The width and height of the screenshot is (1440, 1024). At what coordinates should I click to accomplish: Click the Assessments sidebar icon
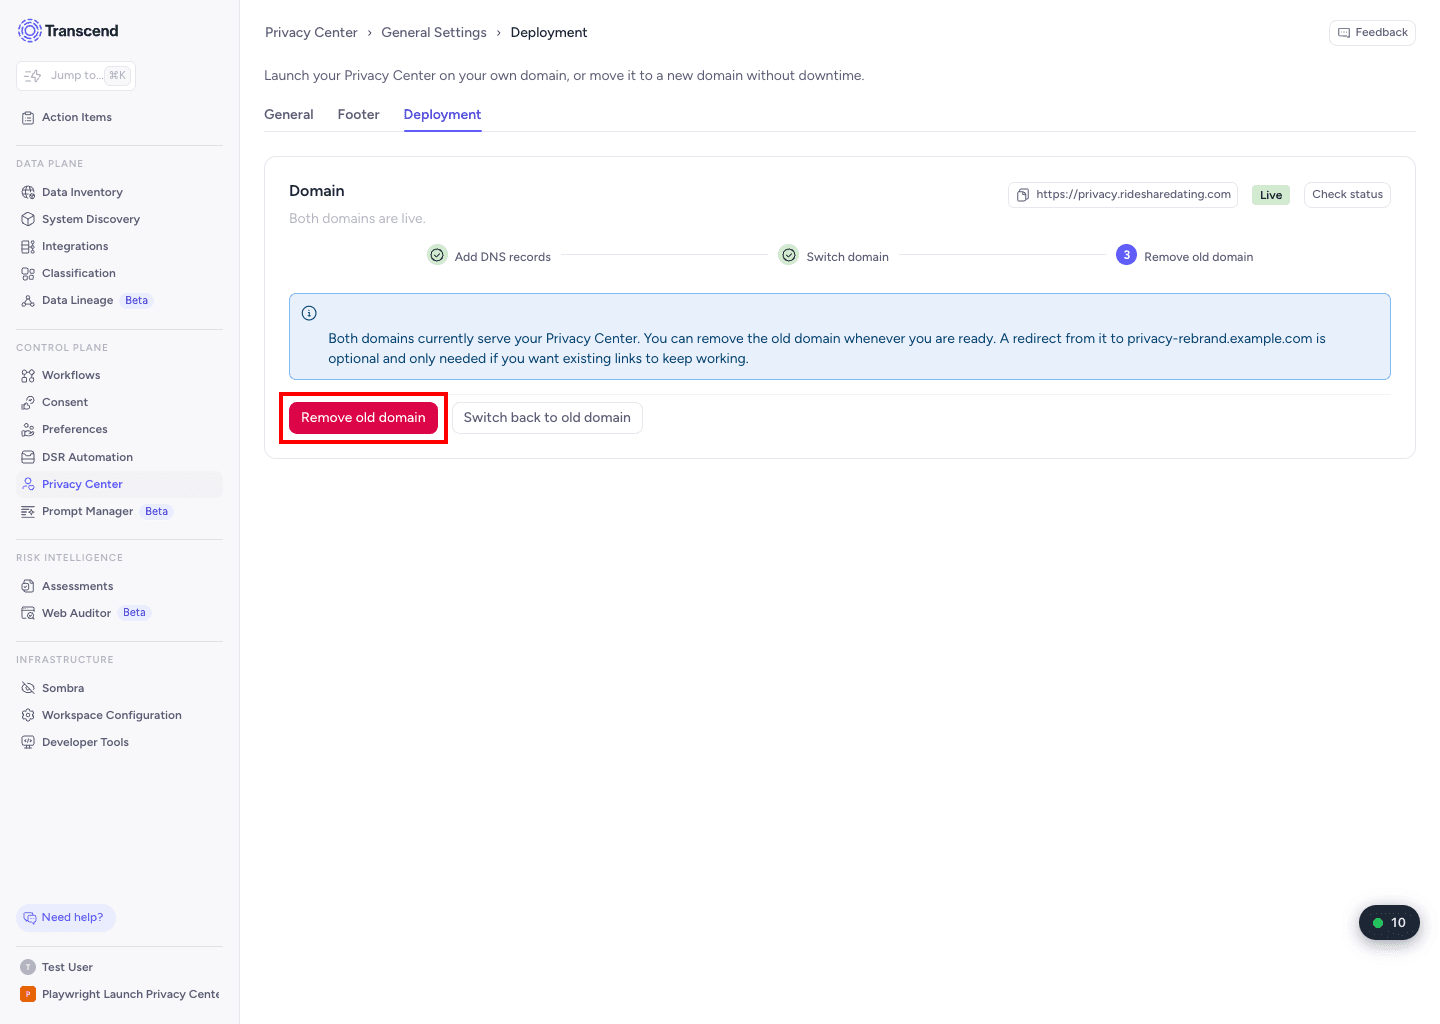pyautogui.click(x=28, y=586)
